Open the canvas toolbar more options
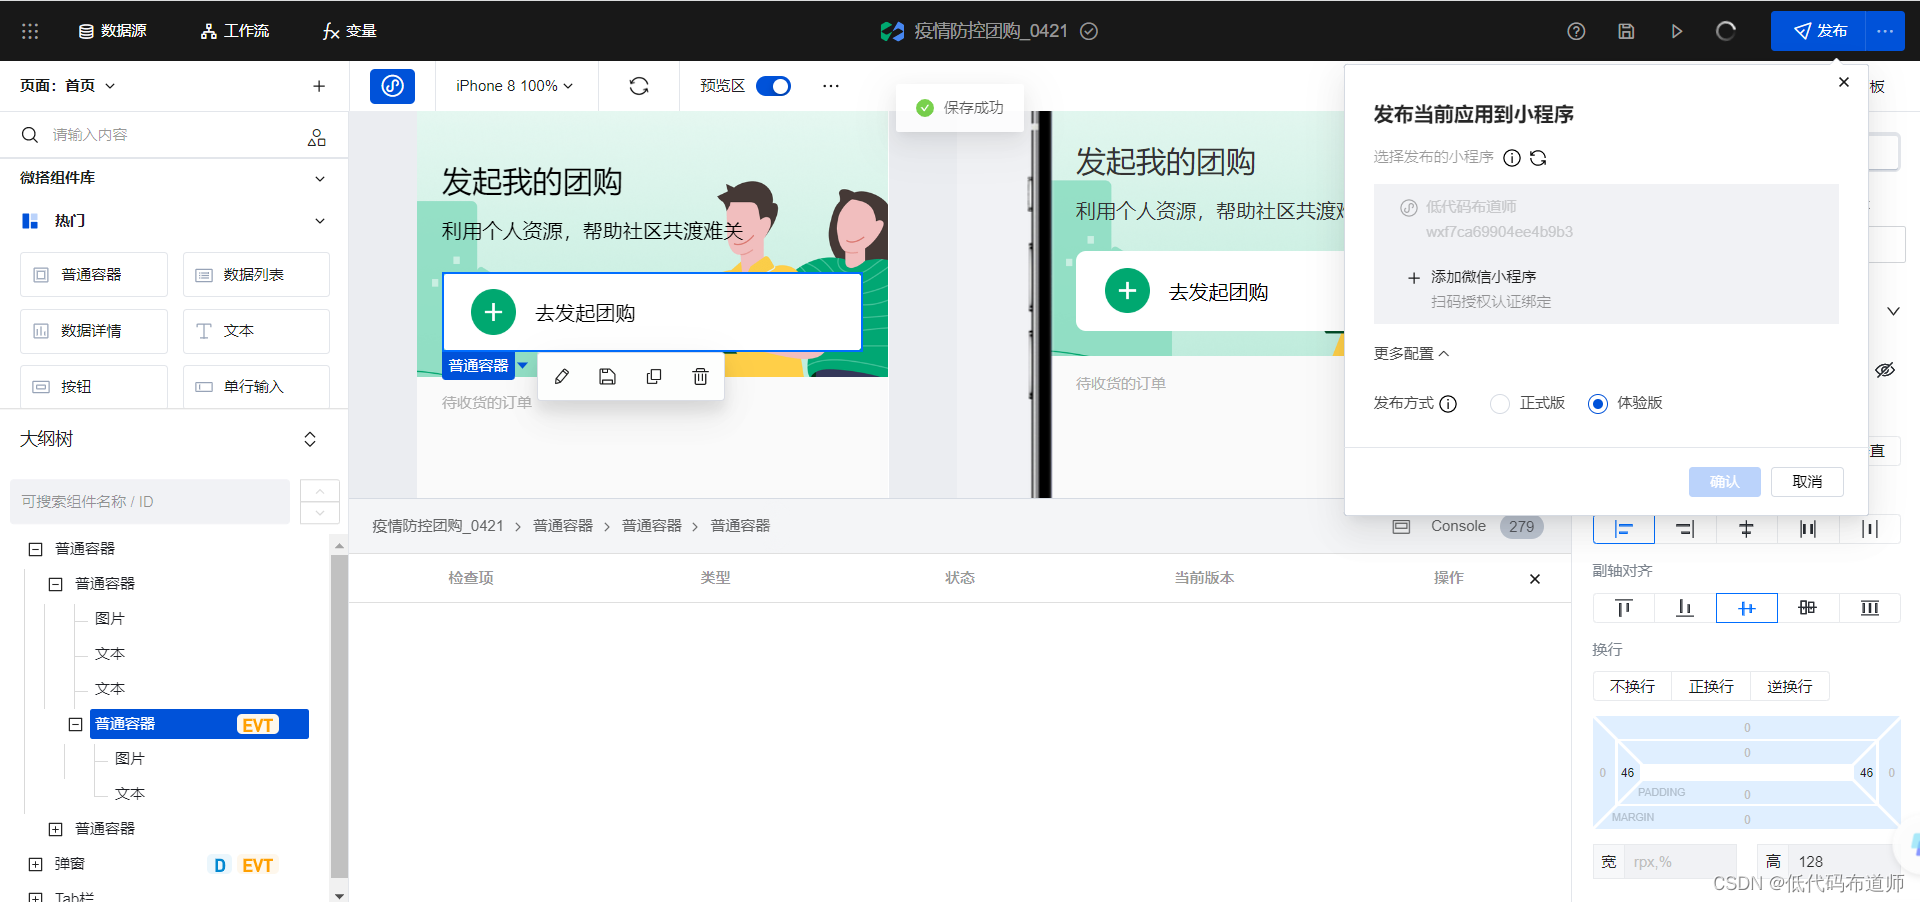1920x902 pixels. tap(831, 86)
